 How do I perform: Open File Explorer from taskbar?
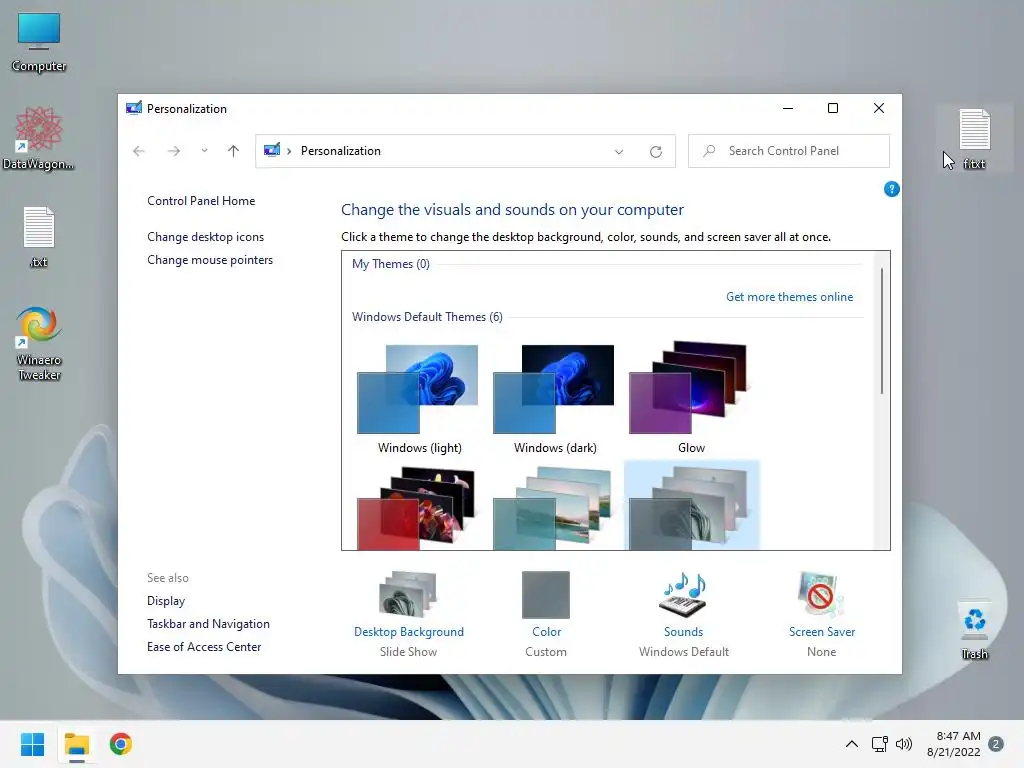point(76,744)
